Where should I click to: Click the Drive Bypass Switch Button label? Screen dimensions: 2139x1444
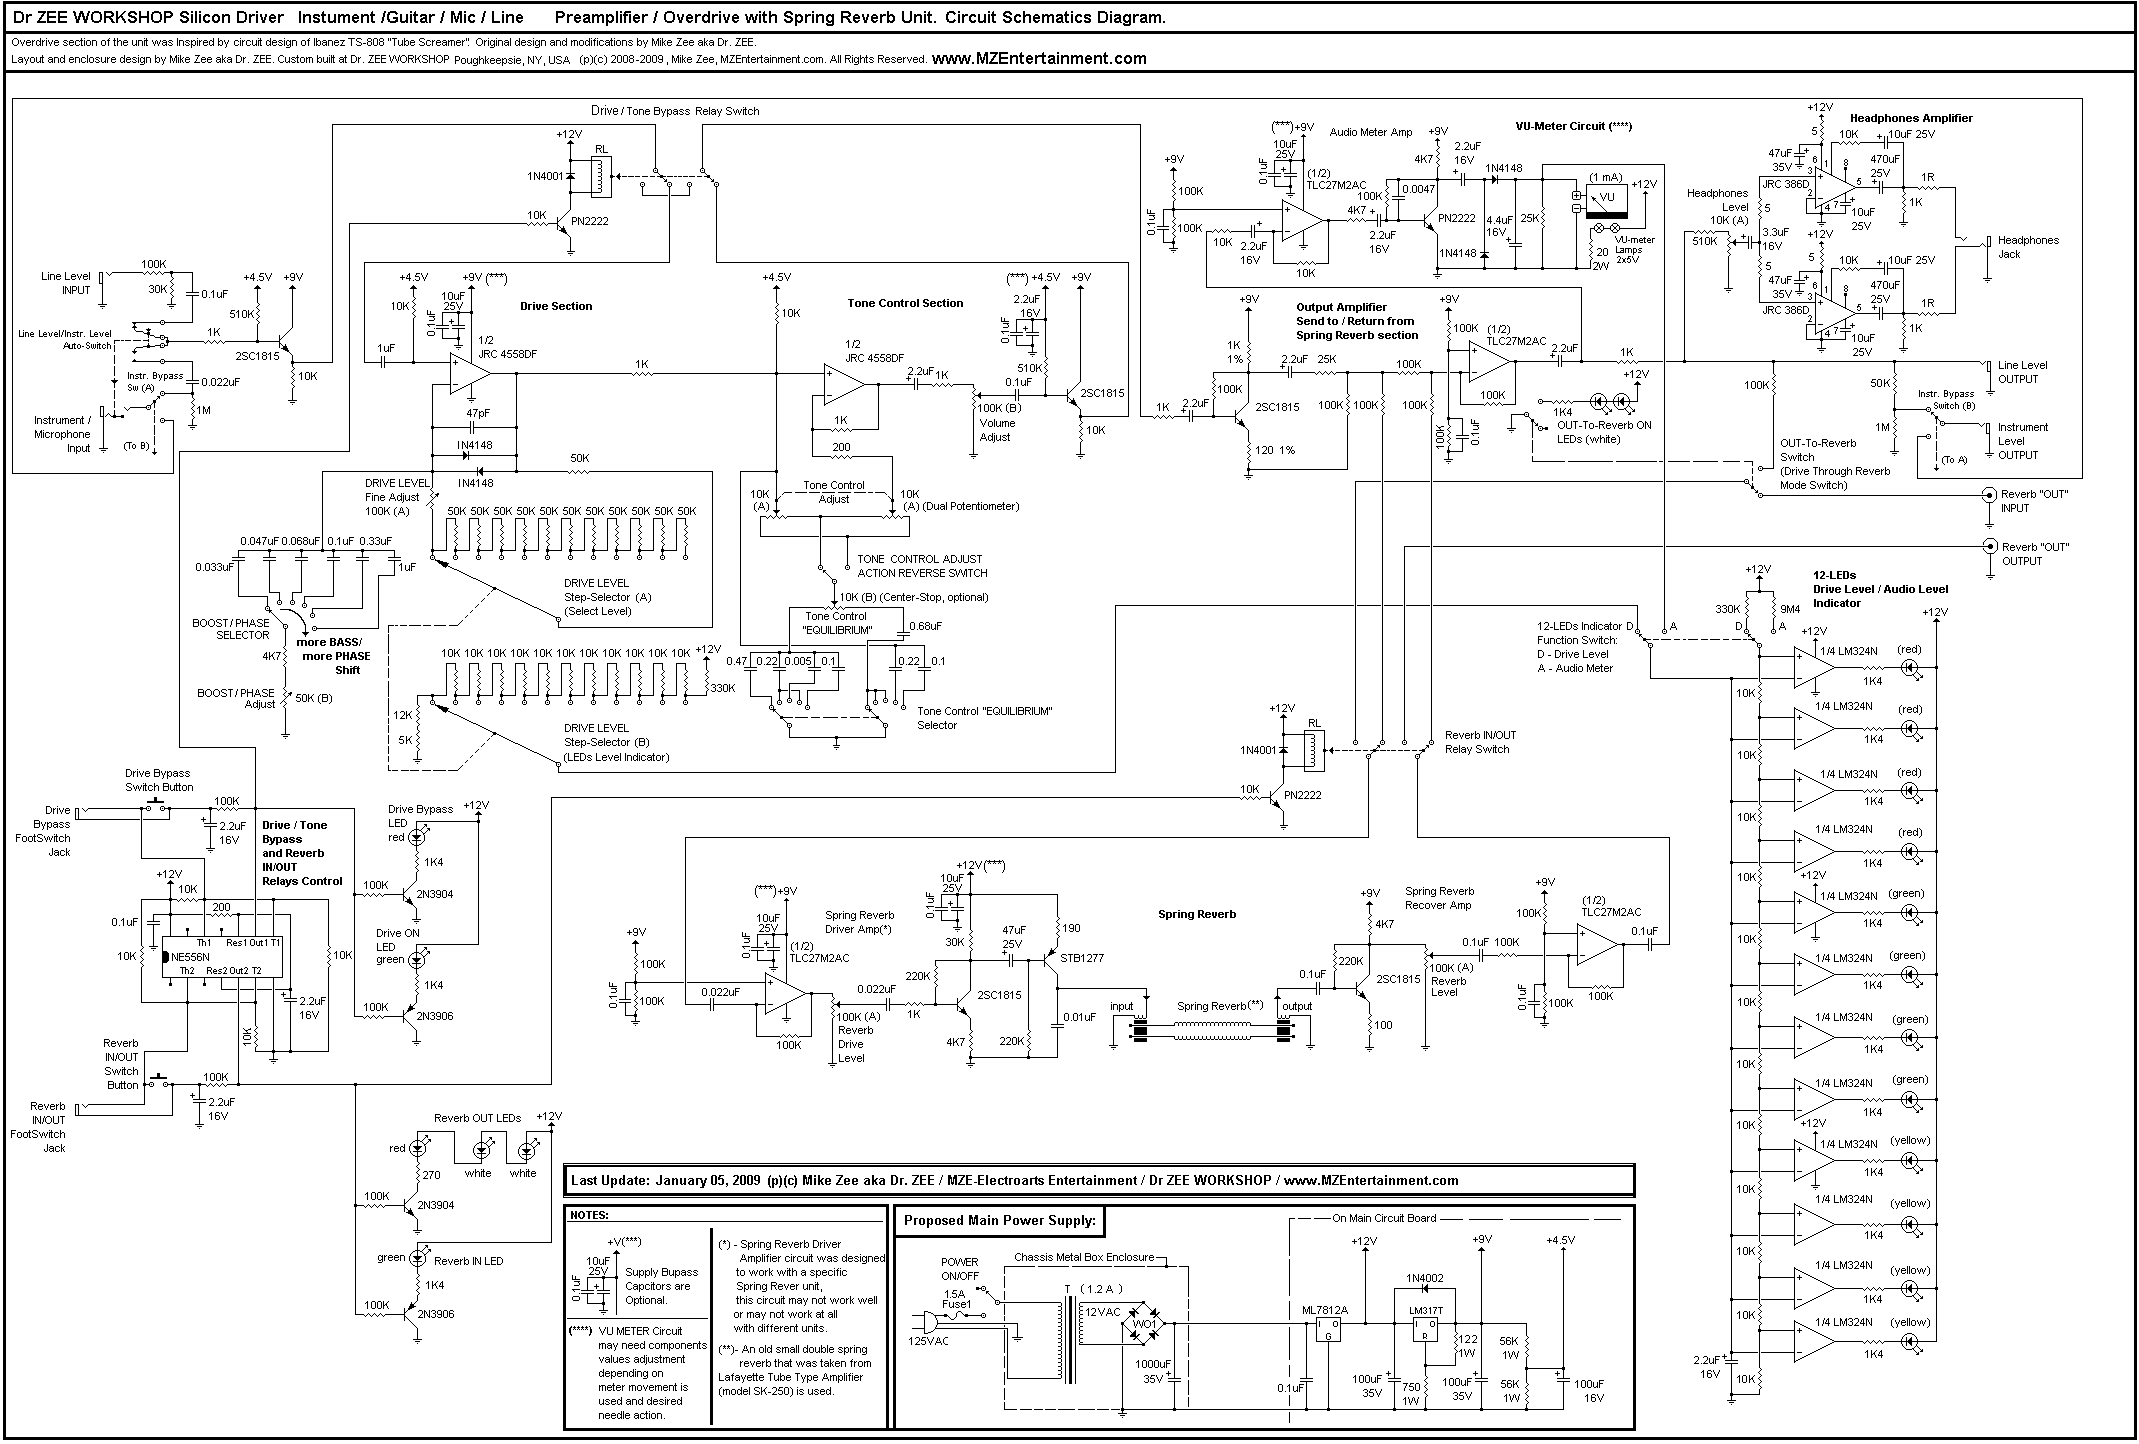point(158,780)
